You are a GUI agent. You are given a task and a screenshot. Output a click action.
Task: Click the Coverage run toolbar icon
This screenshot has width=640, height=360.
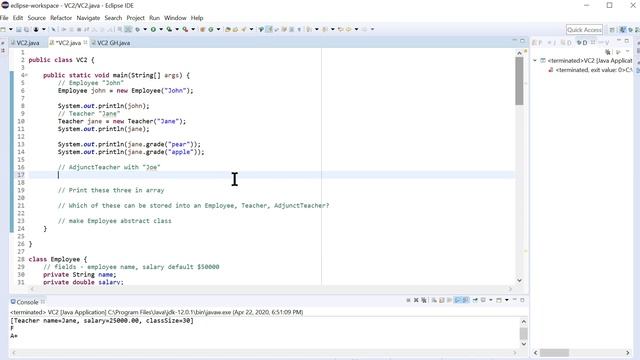169,29
